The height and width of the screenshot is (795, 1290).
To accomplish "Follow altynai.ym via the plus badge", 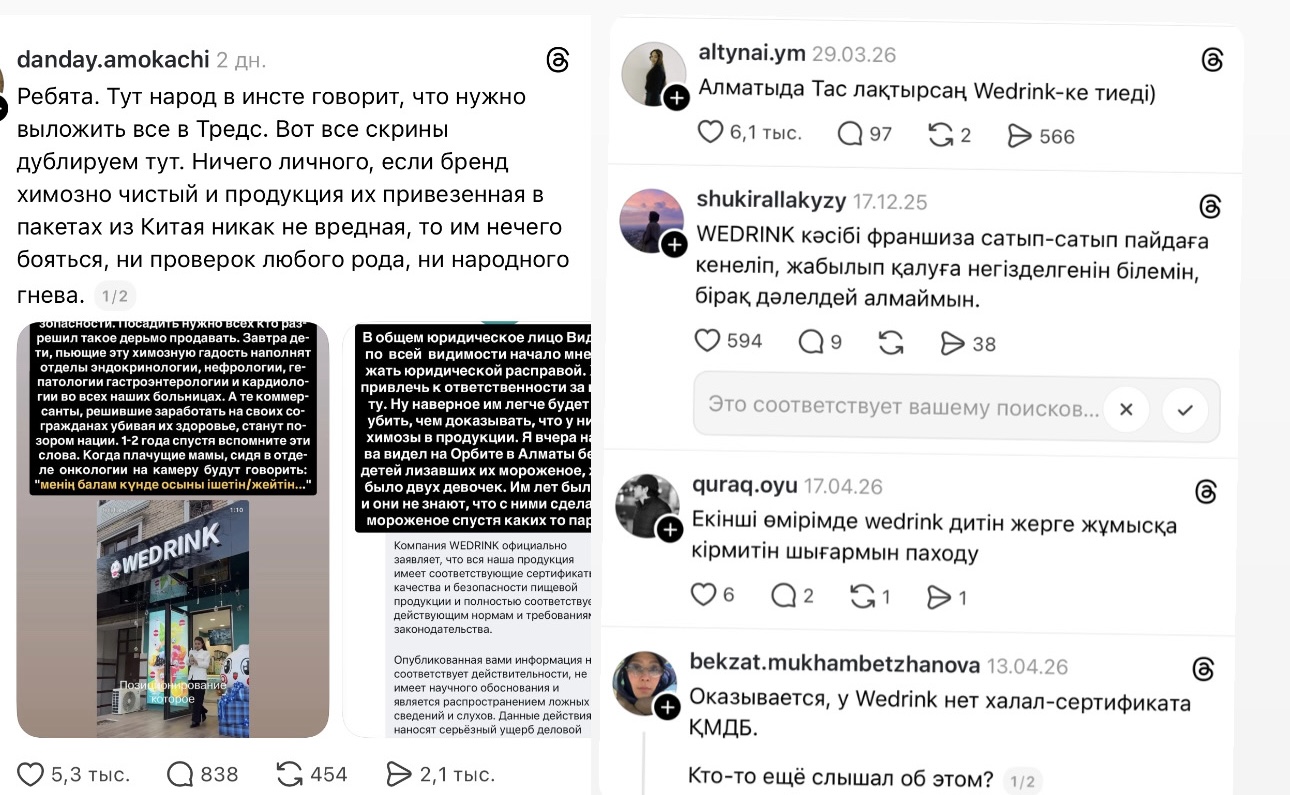I will coord(677,97).
